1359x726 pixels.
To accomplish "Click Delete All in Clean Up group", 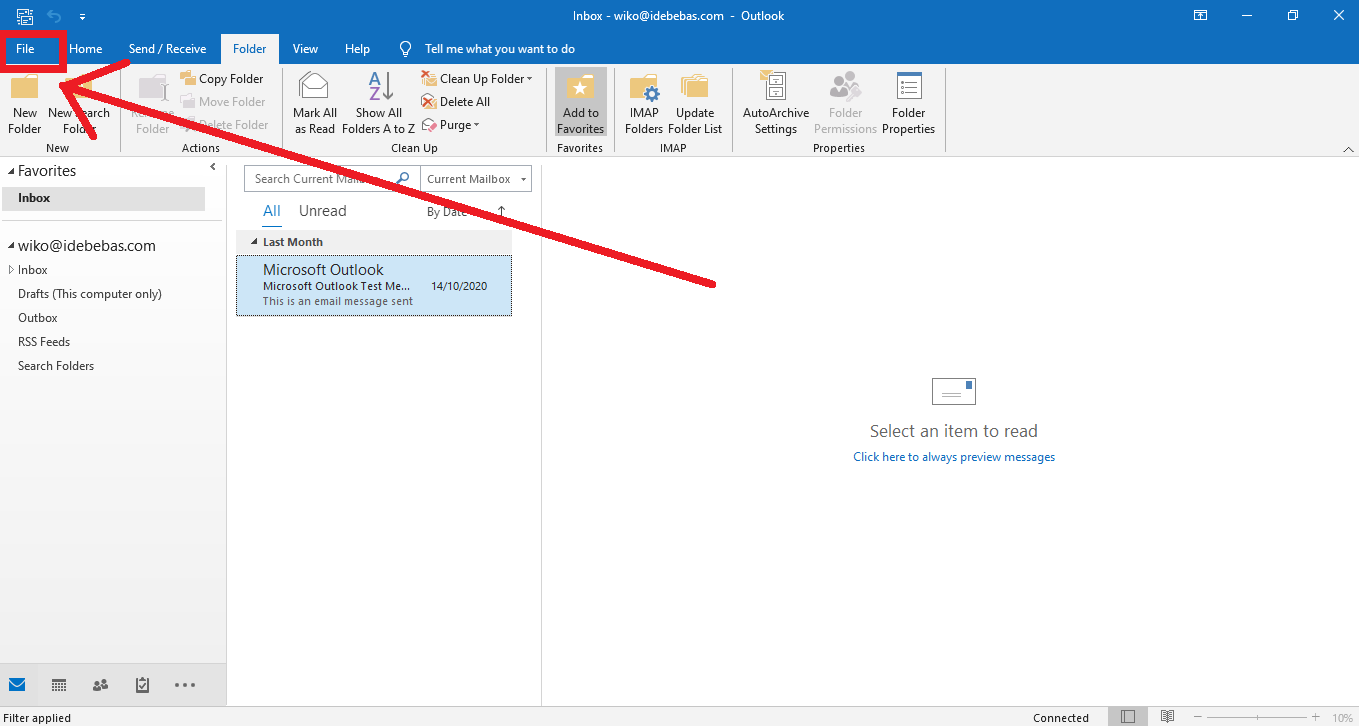I will (455, 101).
